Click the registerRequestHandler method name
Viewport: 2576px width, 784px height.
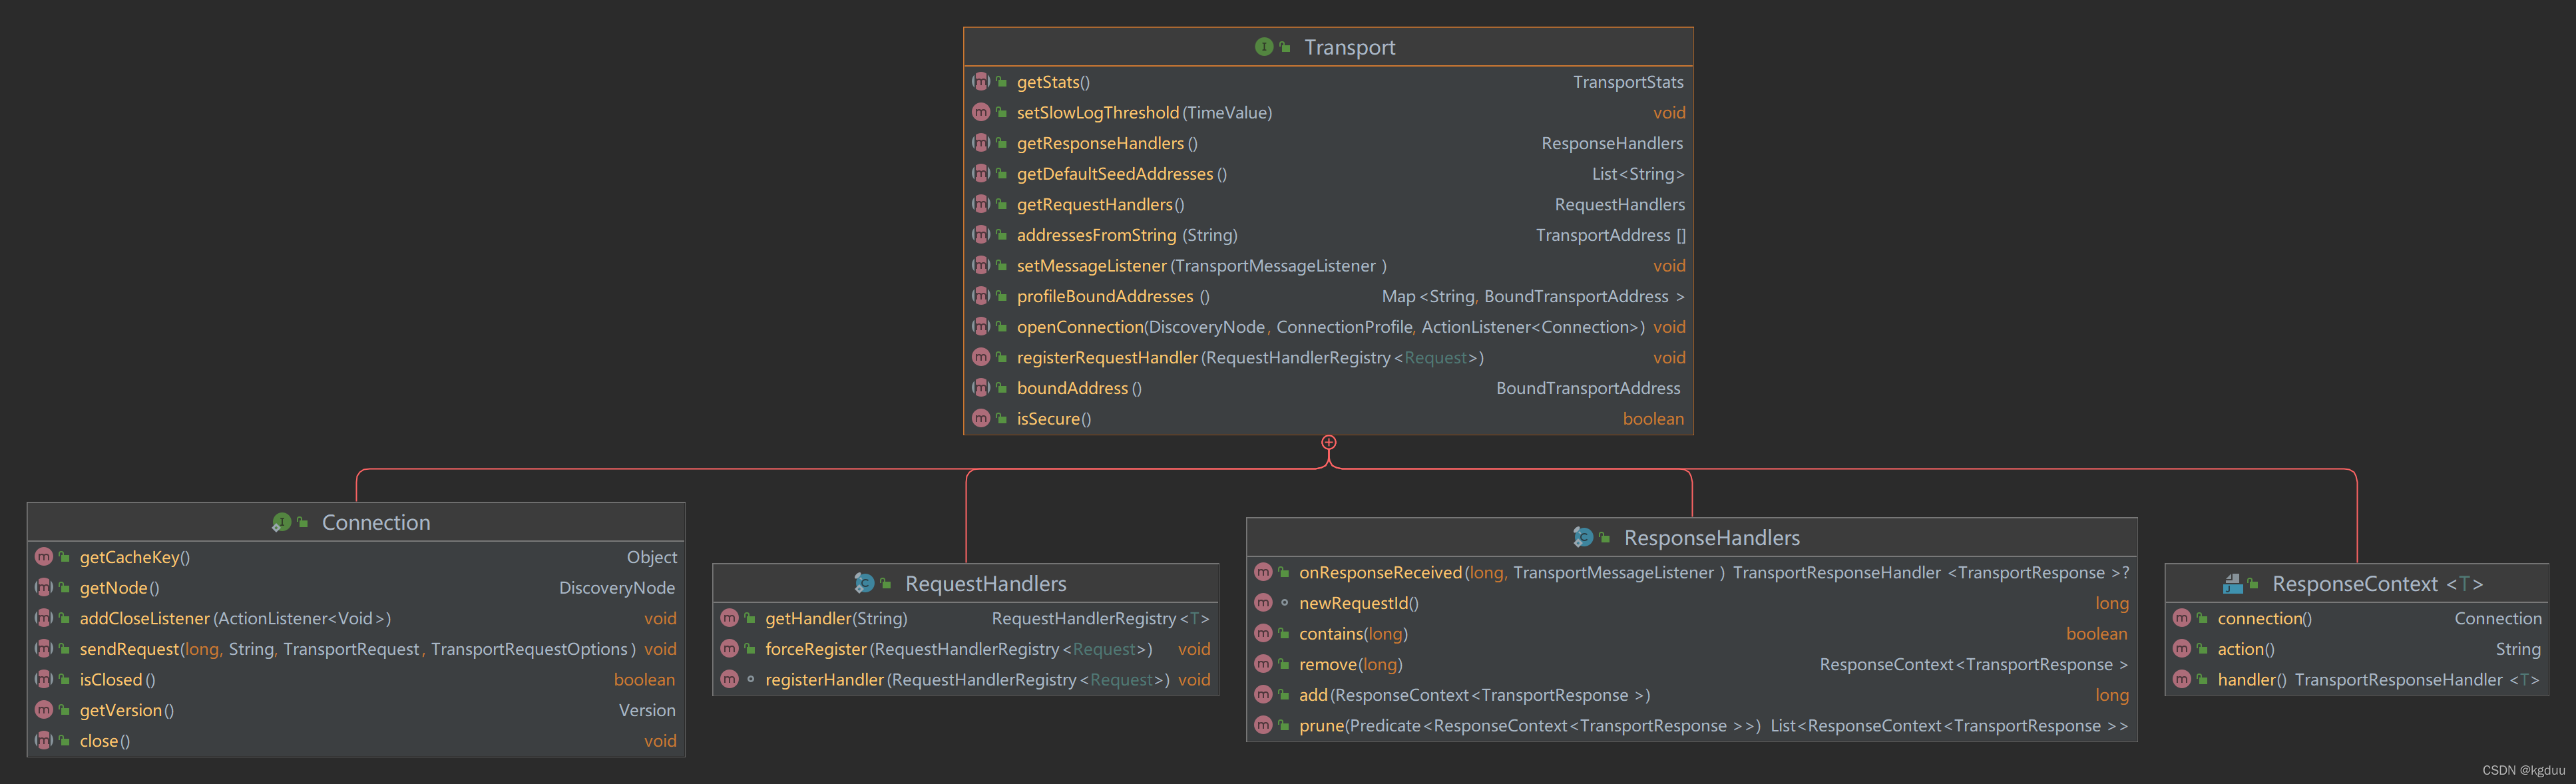[1107, 357]
